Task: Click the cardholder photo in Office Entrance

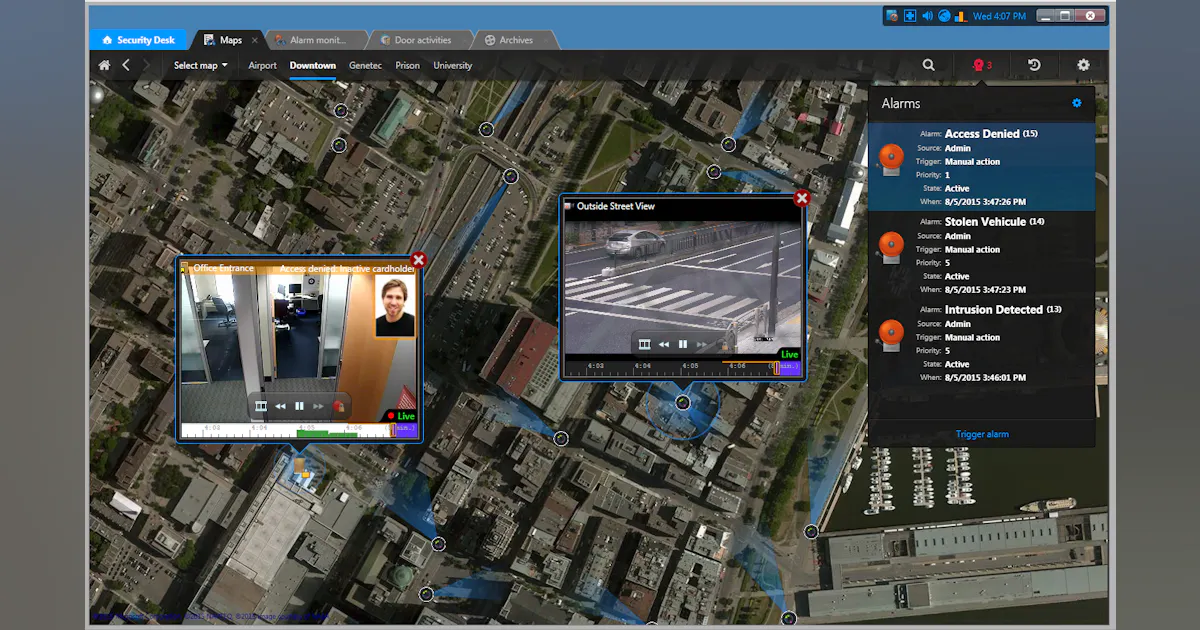Action: [x=395, y=307]
